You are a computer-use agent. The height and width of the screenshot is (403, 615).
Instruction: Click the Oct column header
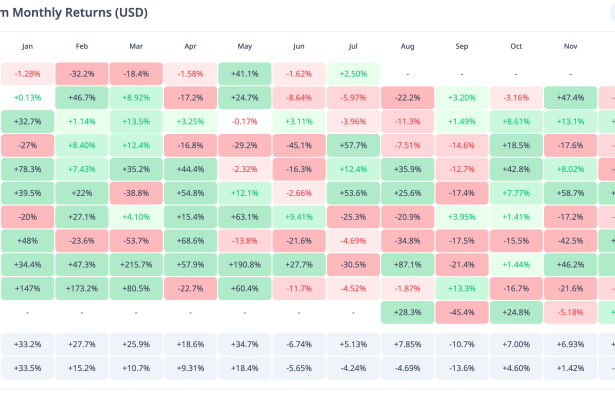[516, 46]
